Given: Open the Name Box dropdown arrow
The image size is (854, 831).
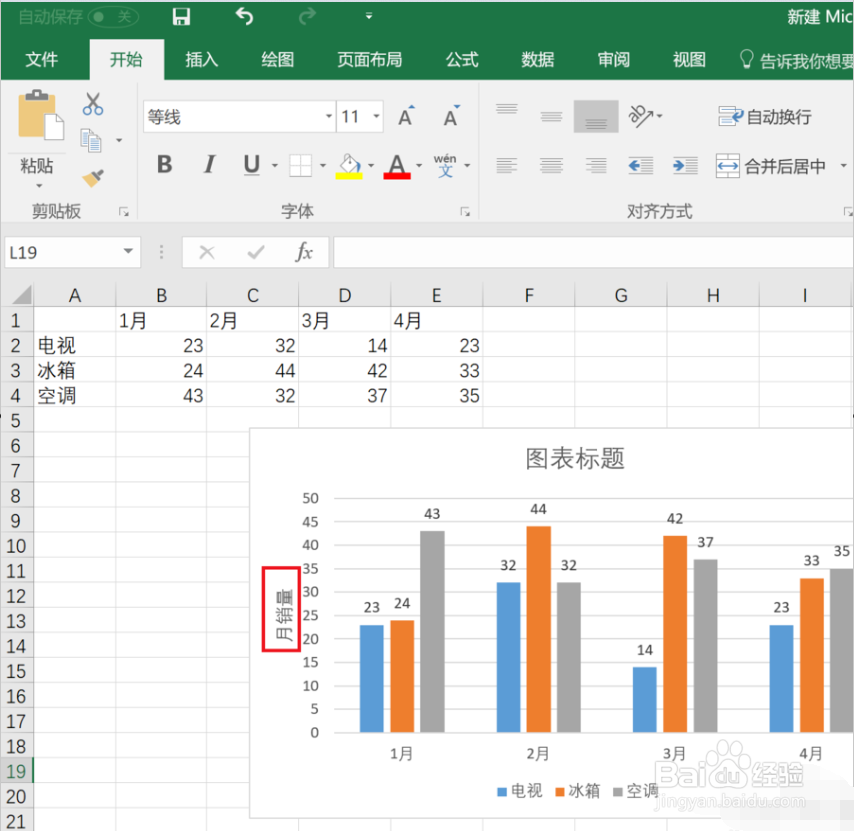Looking at the screenshot, I should tap(128, 252).
